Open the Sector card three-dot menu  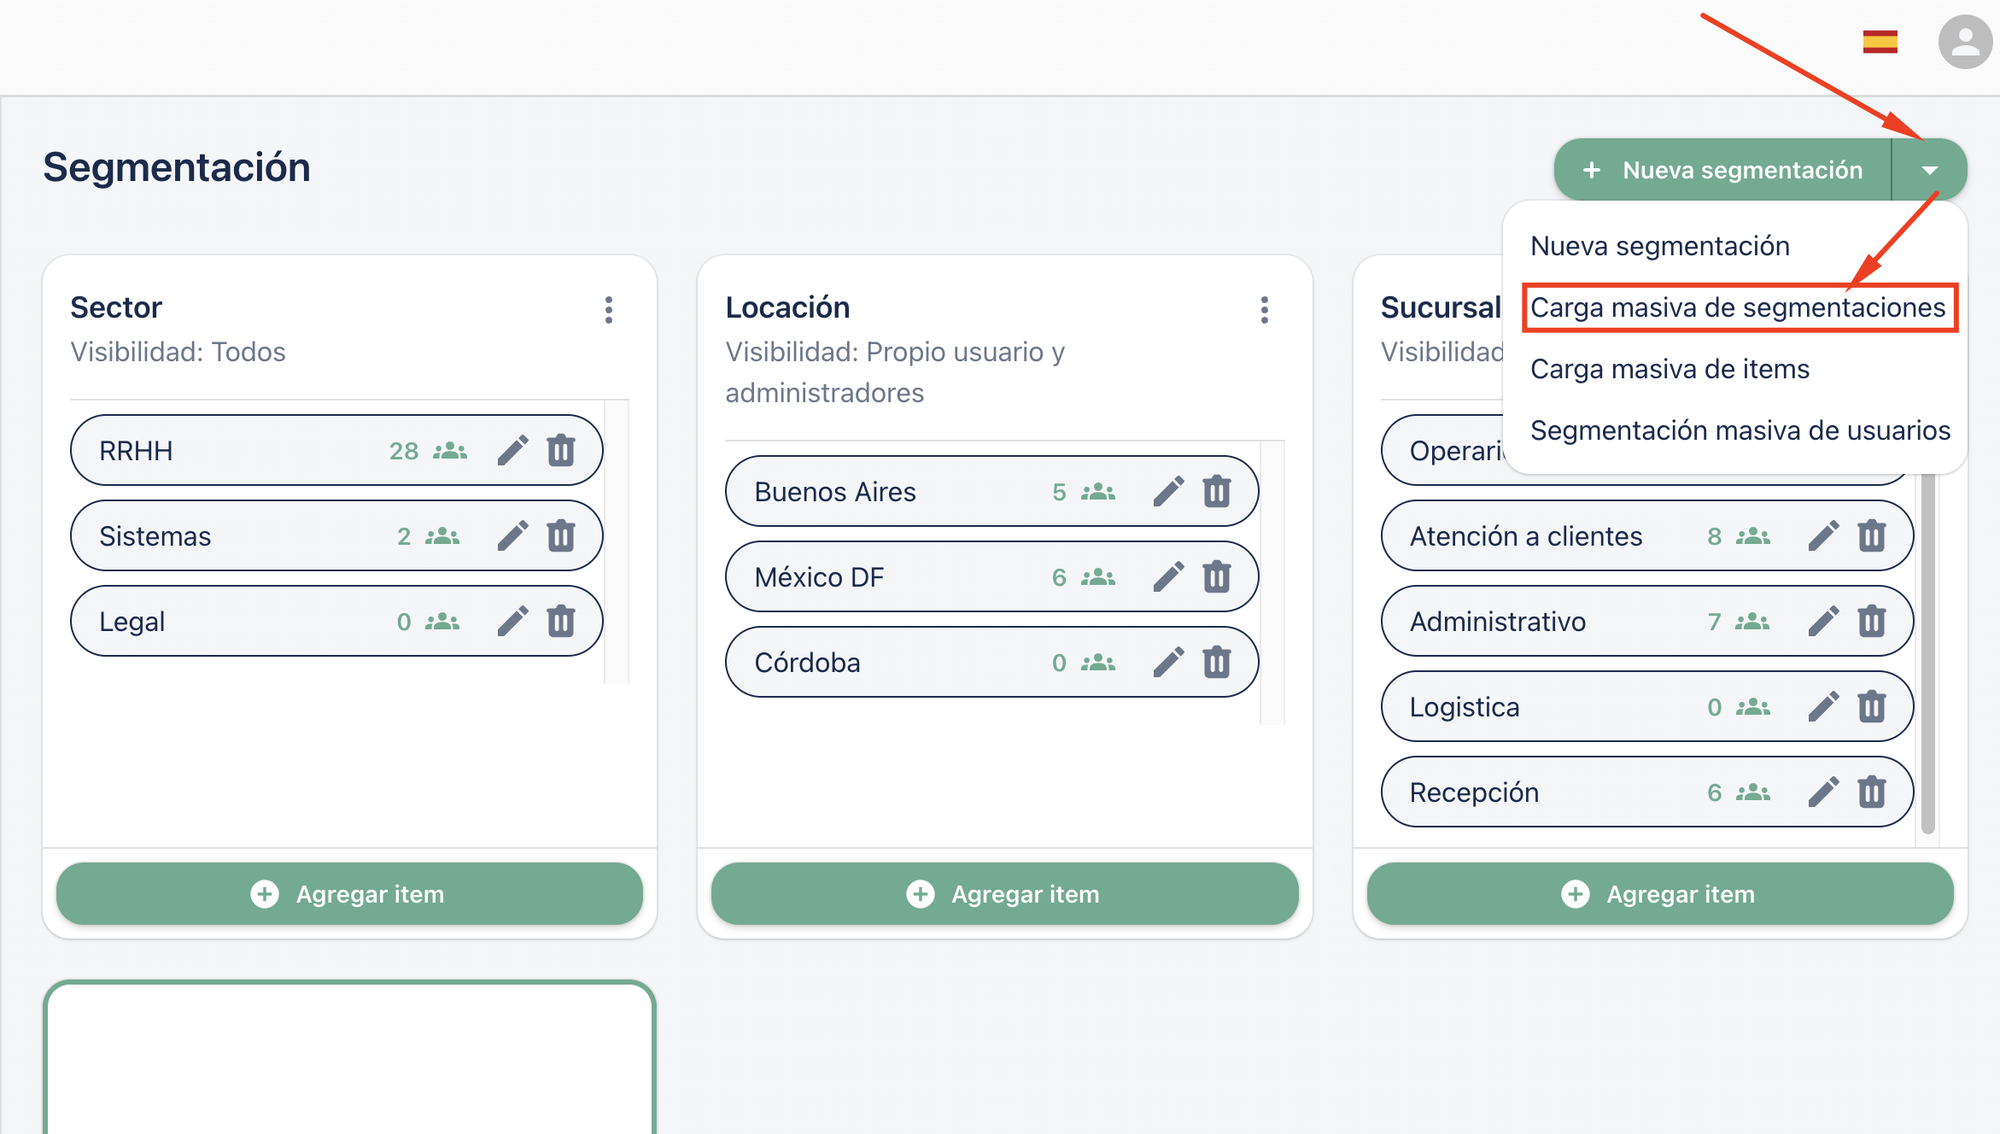tap(608, 310)
